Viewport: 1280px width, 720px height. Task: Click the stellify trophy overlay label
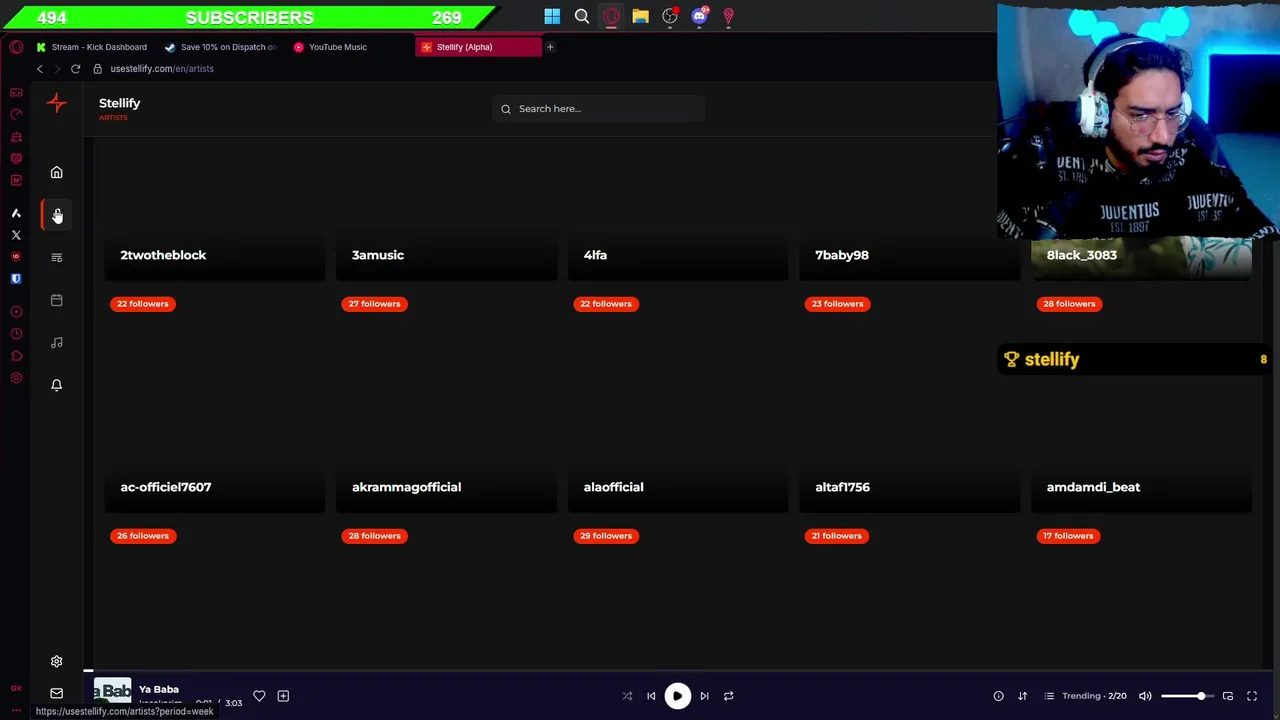(x=1051, y=359)
